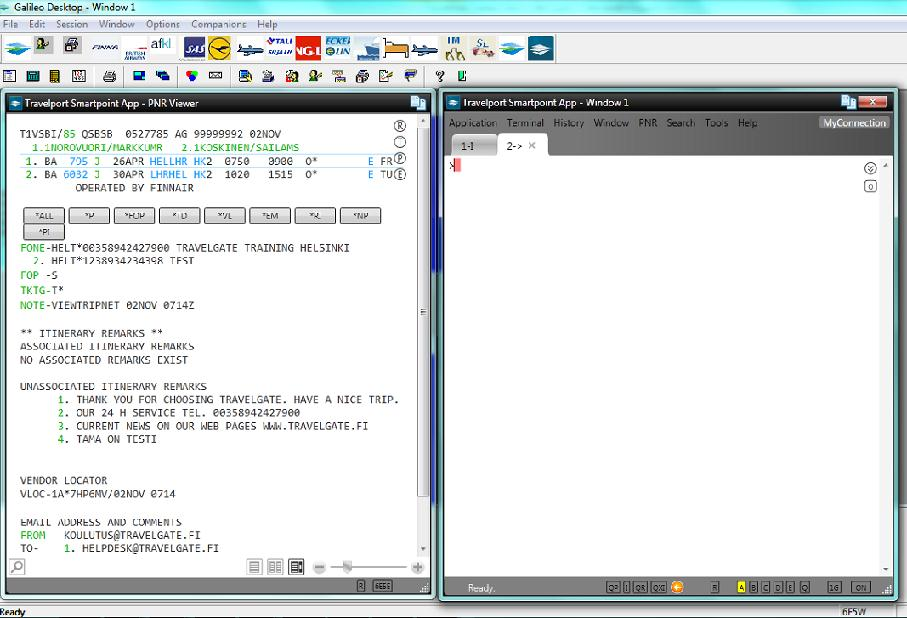Screen dimensions: 907x618
Task: Open the Galileo Desktop Edit menu
Action: (x=37, y=24)
